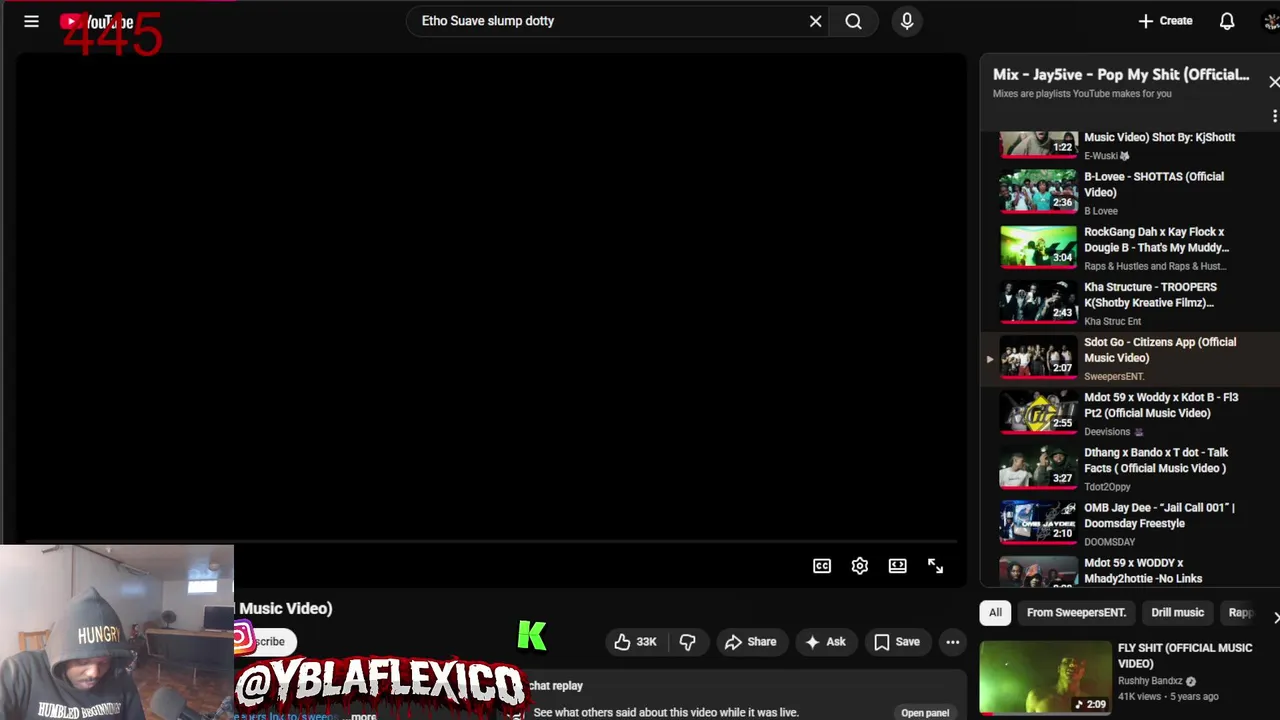
Task: Open more actions ellipsis below video
Action: click(x=953, y=642)
